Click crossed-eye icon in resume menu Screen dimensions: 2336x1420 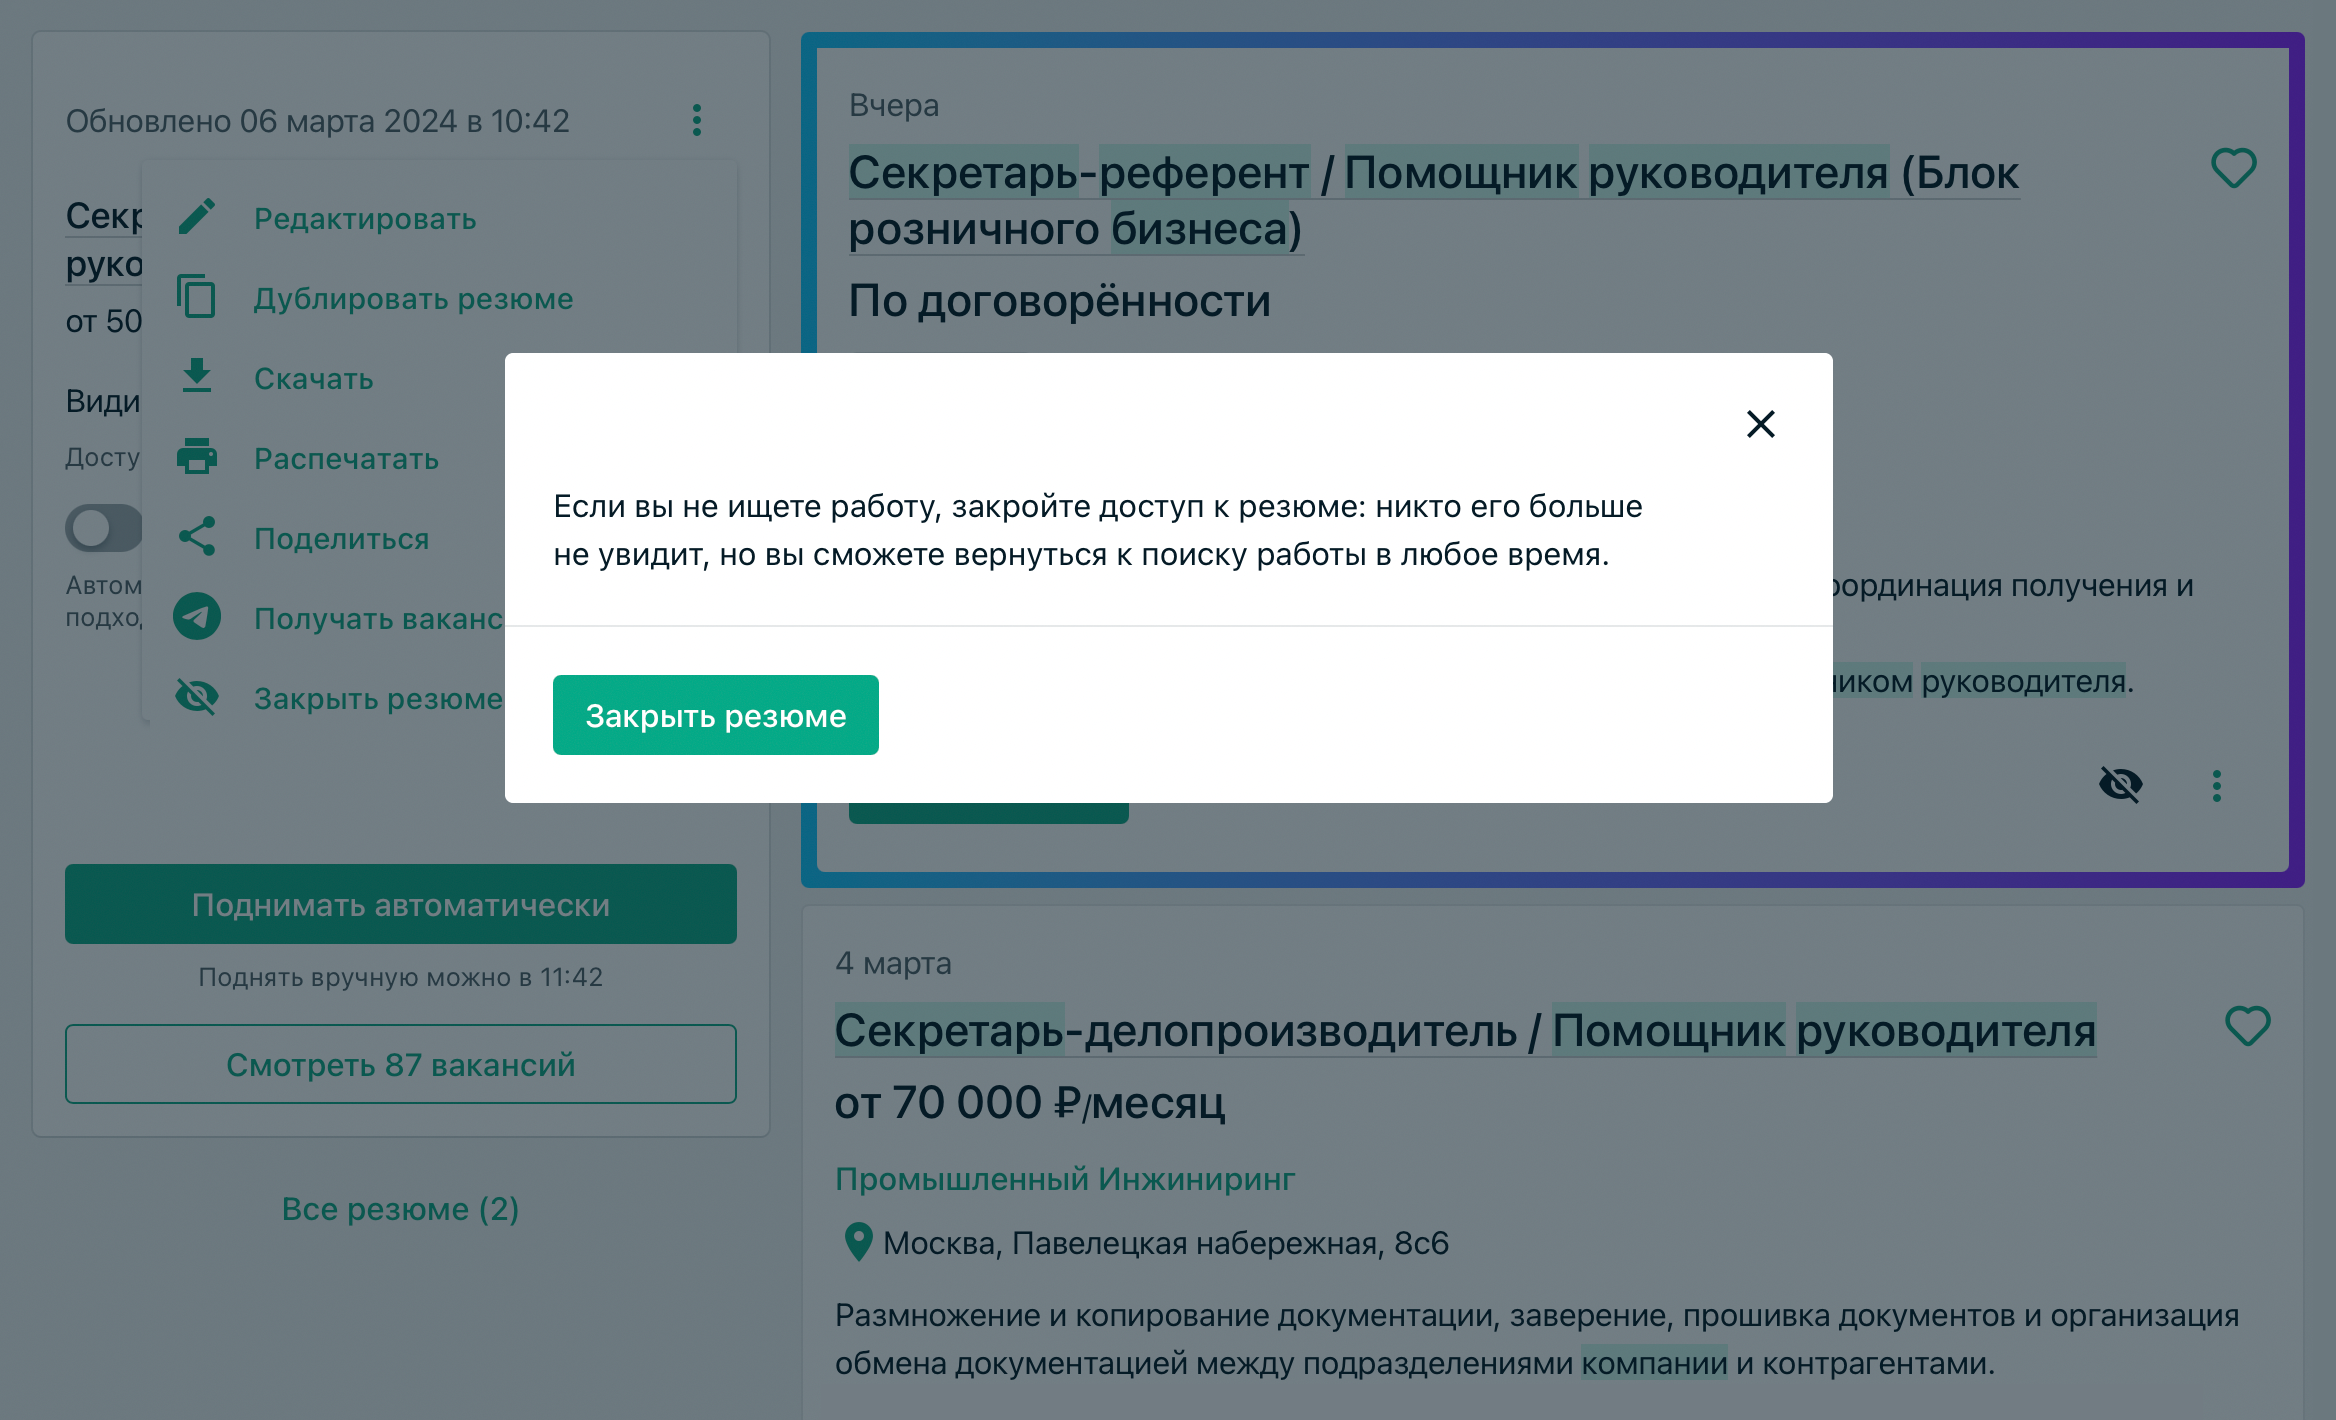[x=197, y=697]
